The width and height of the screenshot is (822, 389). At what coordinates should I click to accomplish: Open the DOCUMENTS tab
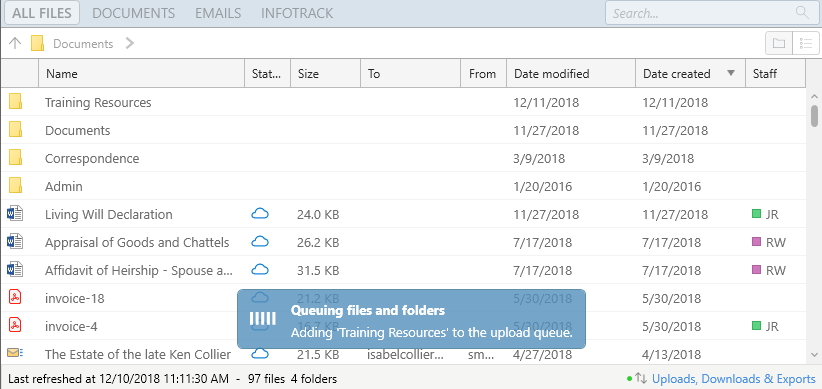pyautogui.click(x=134, y=13)
